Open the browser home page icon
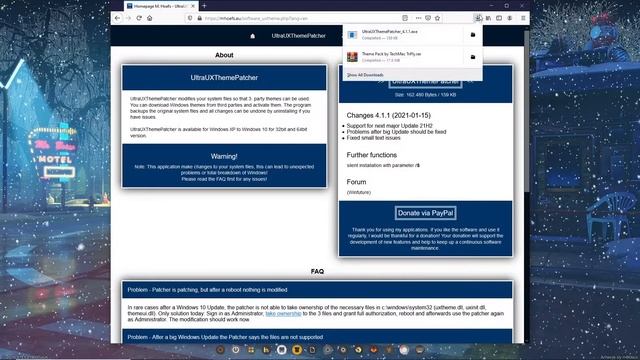This screenshot has width=640, height=360. (x=150, y=18)
